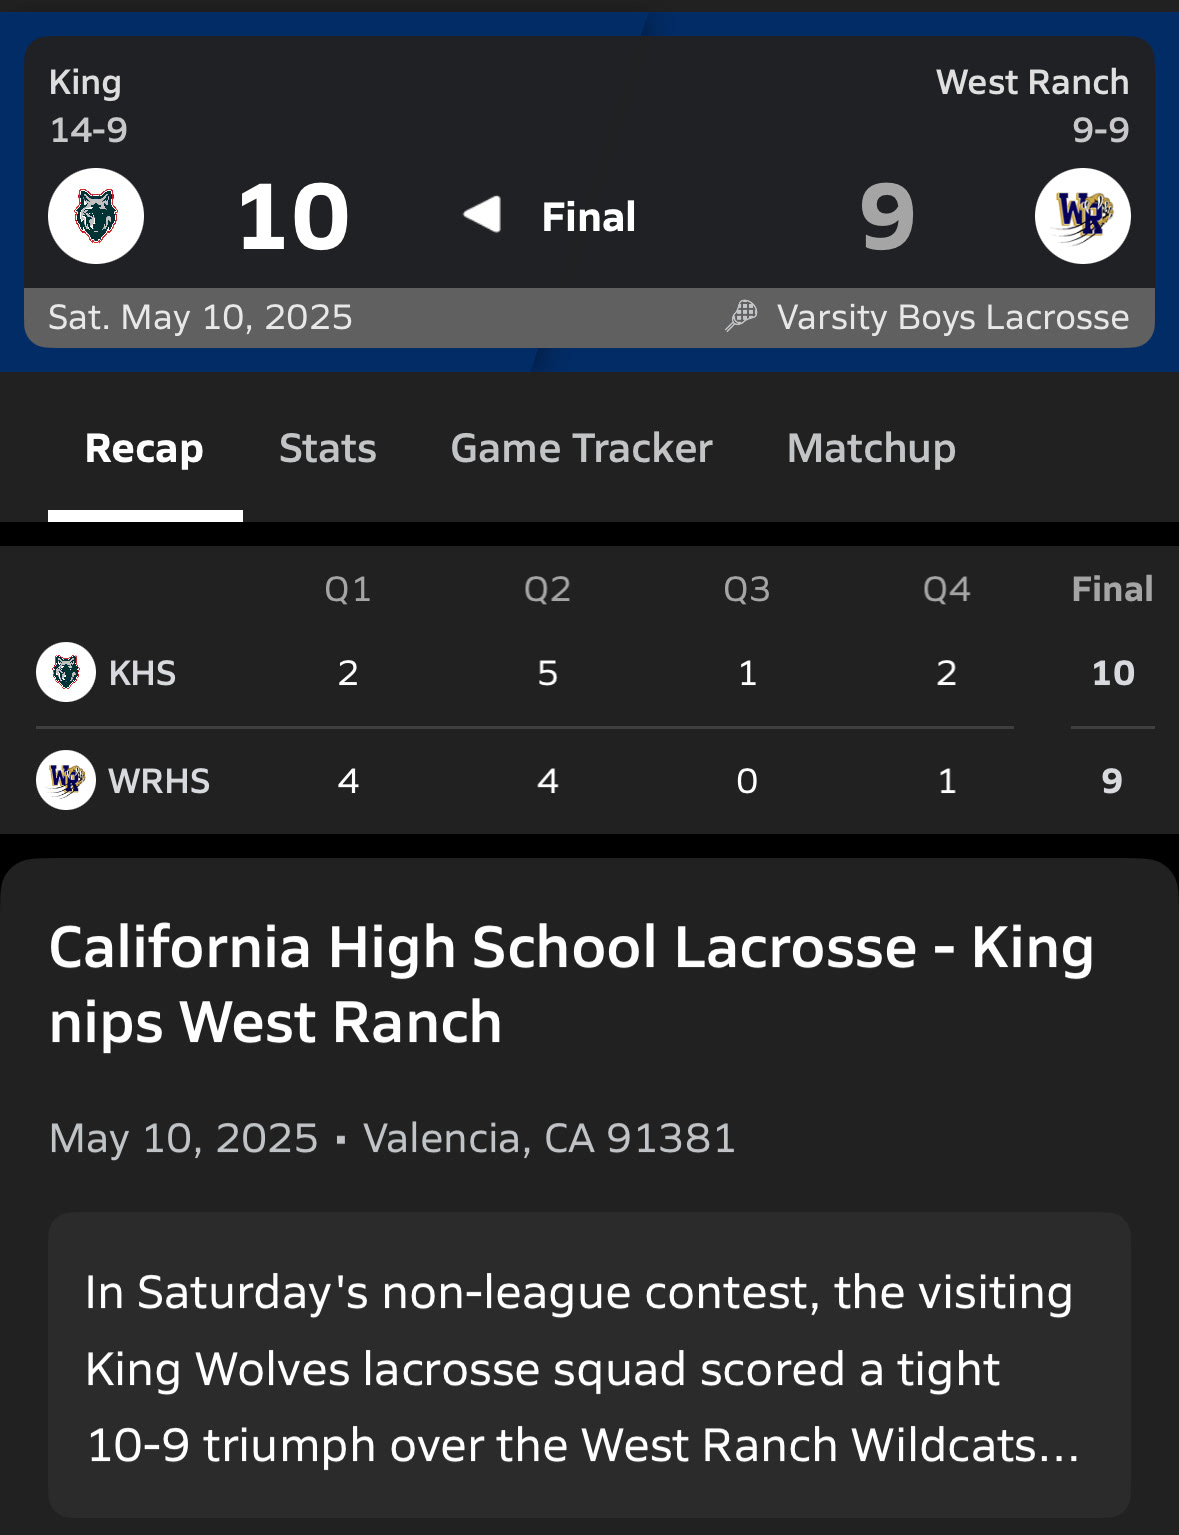This screenshot has height=1535, width=1179.
Task: Click the KHS row label in scoreboard
Action: 142,673
